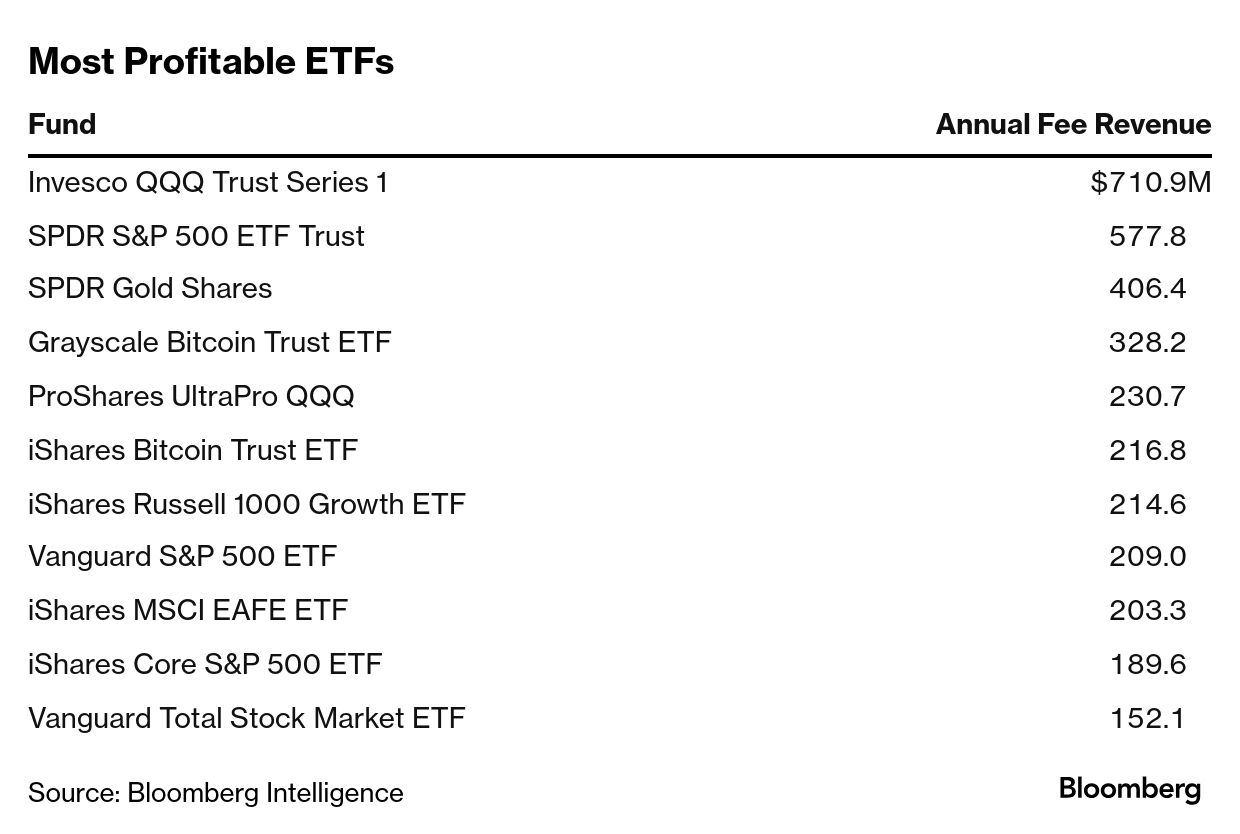Click the Annual Fee Revenue column header
Viewport: 1240px width, 834px height.
(x=1072, y=125)
